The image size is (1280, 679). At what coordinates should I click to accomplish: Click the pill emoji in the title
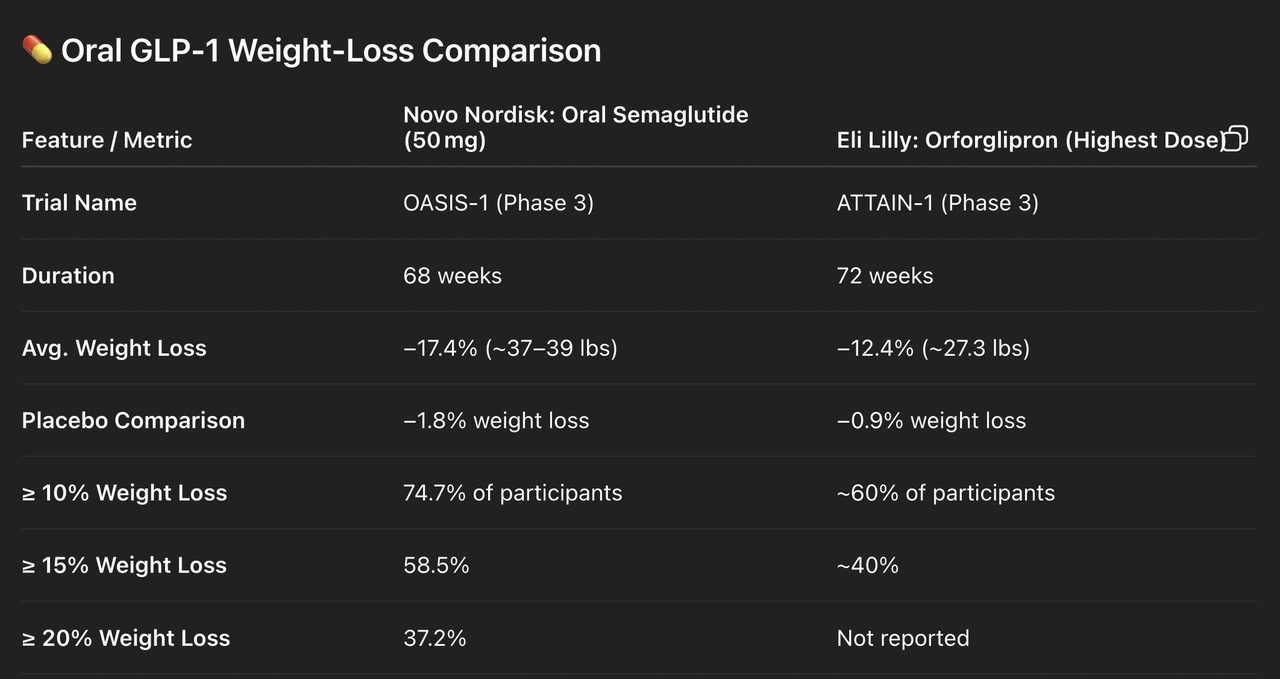coord(37,49)
